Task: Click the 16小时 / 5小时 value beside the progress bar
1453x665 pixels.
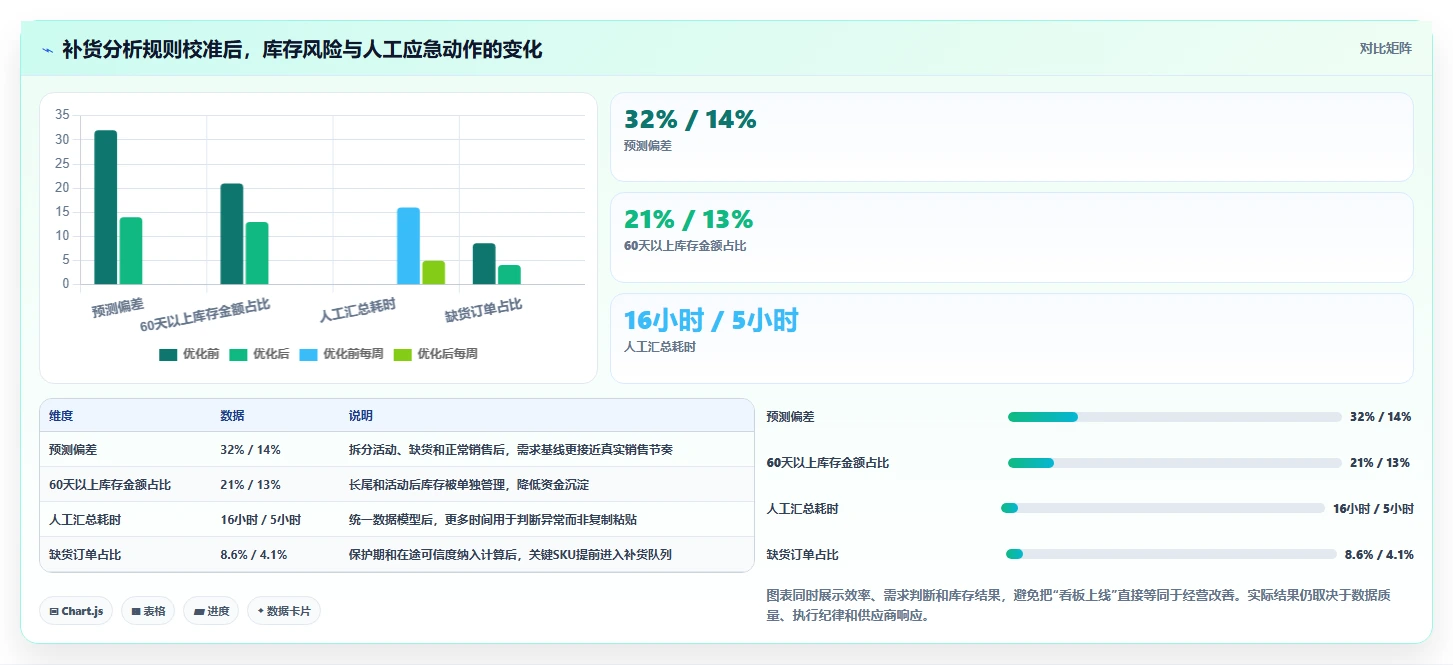Action: [1373, 509]
